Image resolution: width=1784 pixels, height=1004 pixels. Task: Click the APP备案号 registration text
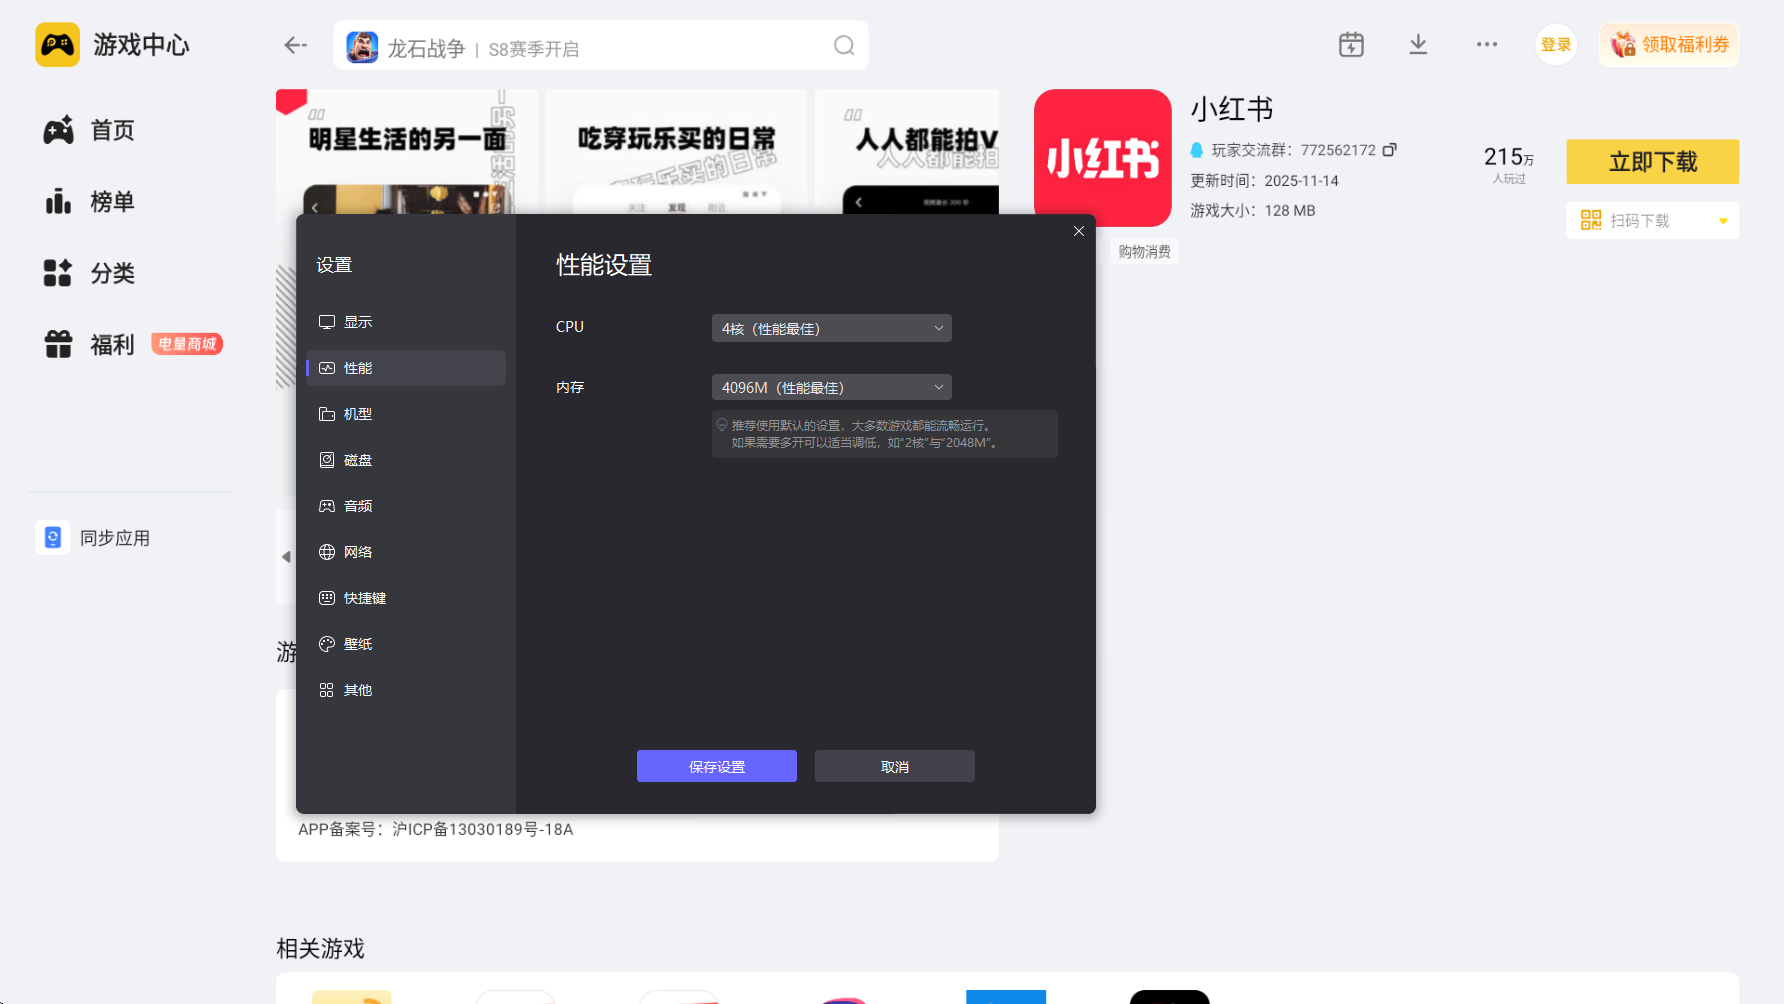point(435,829)
